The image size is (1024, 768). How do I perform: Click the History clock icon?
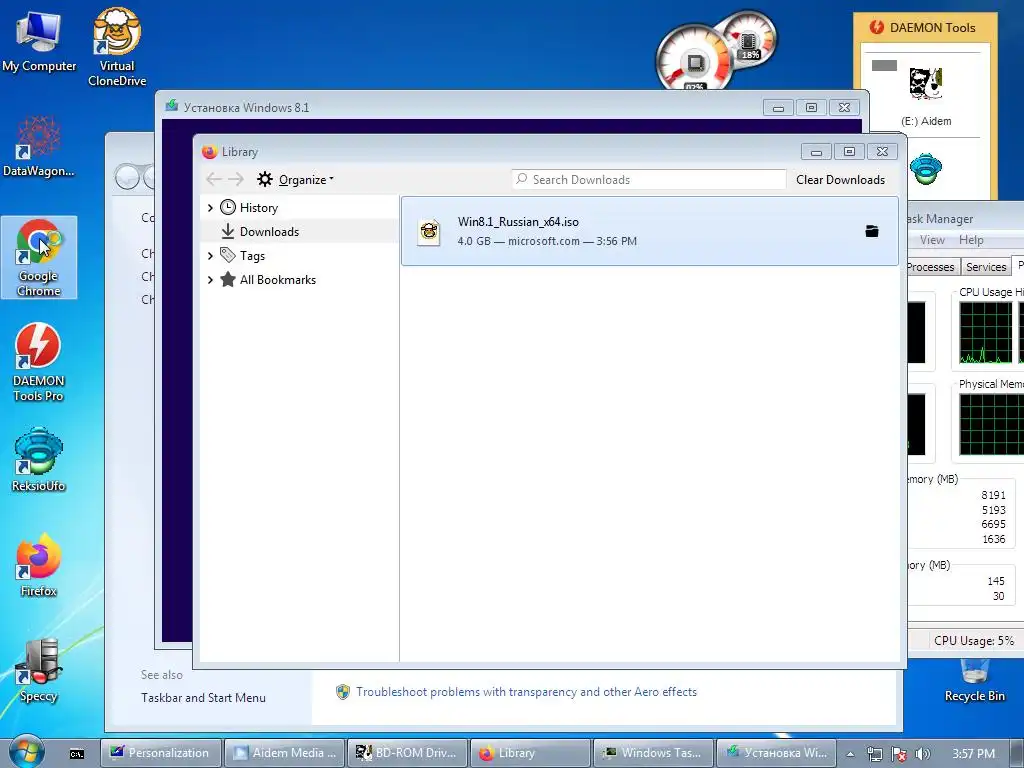click(x=228, y=208)
